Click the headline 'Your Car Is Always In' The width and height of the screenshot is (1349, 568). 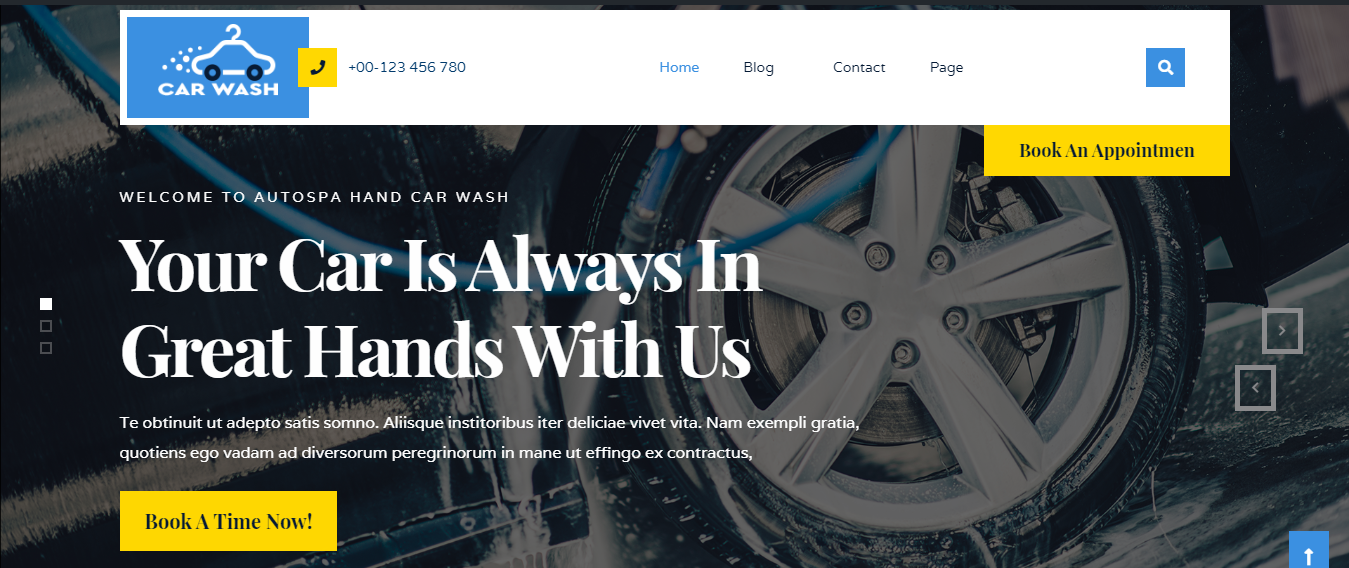click(x=440, y=265)
